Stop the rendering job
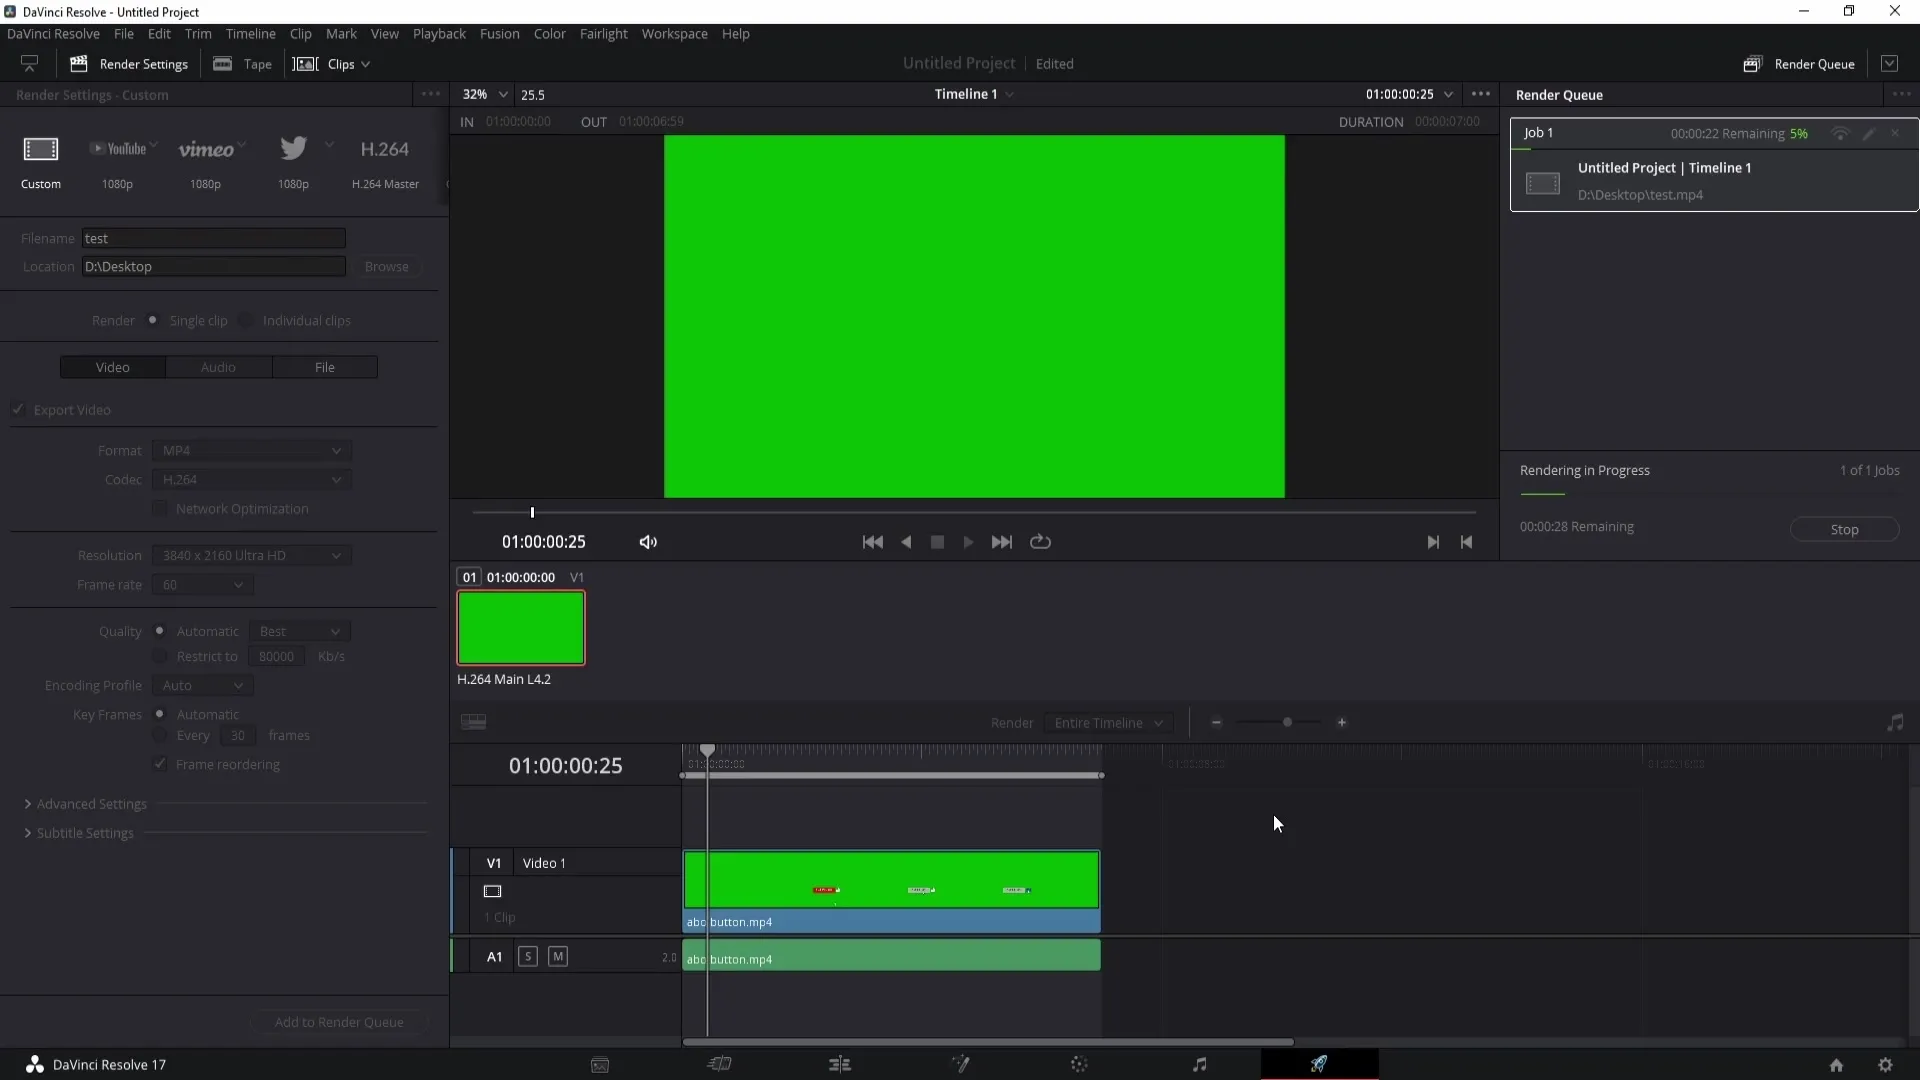Screen dimensions: 1920x1080 click(x=1844, y=529)
